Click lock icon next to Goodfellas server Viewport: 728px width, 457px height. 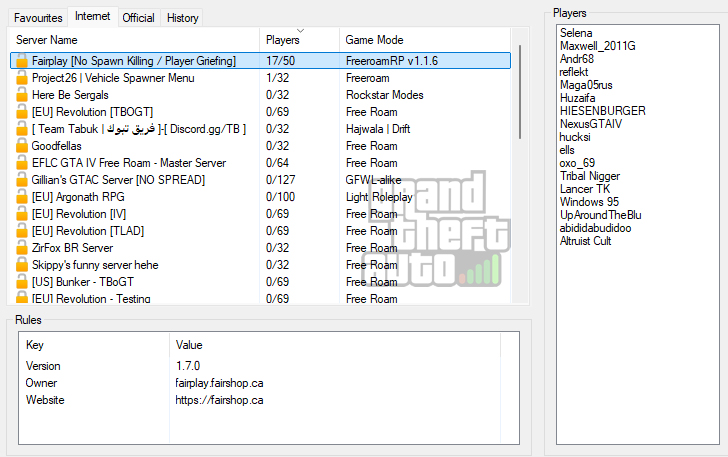(x=22, y=146)
